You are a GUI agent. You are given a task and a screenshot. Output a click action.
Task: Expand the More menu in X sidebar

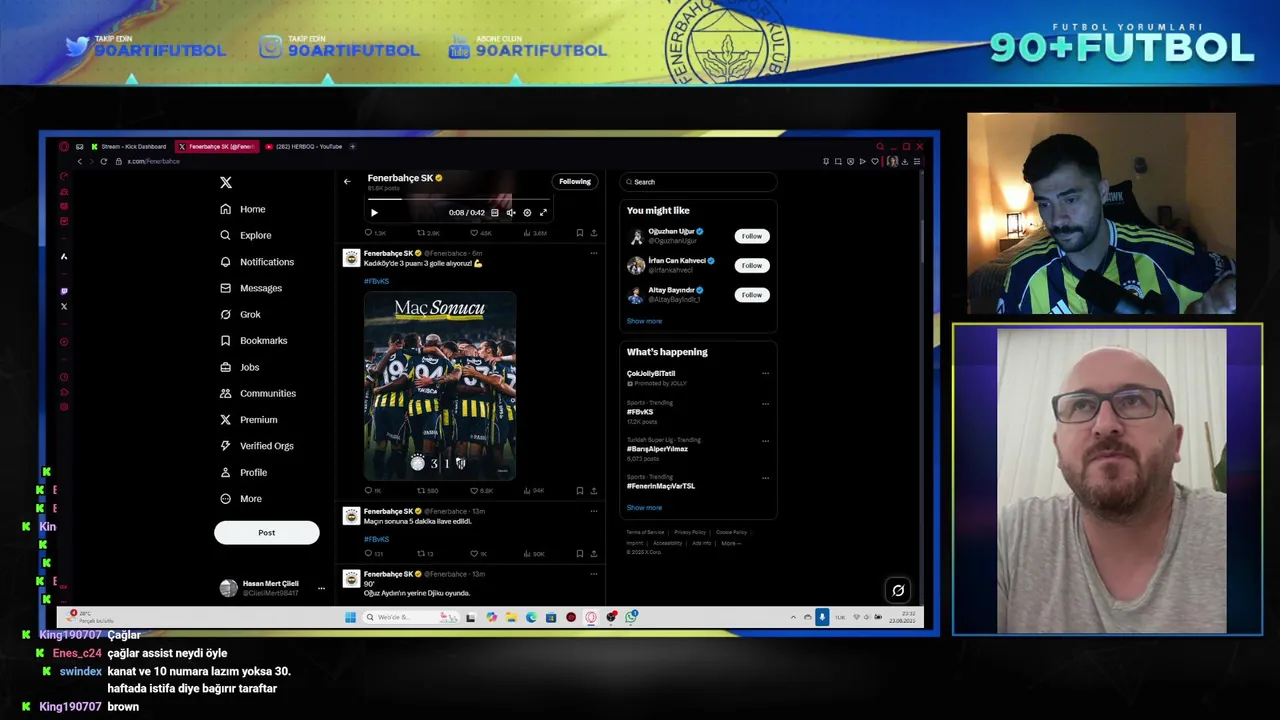click(241, 498)
